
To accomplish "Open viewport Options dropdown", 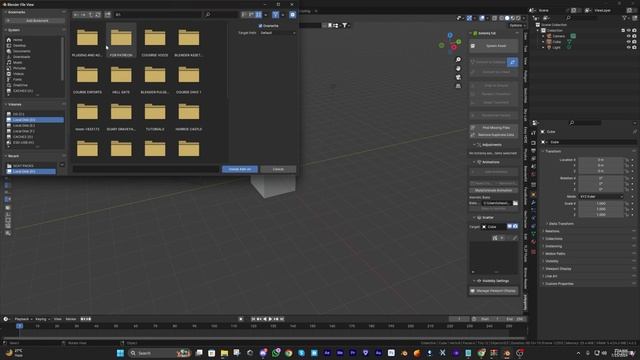I will [516, 25].
